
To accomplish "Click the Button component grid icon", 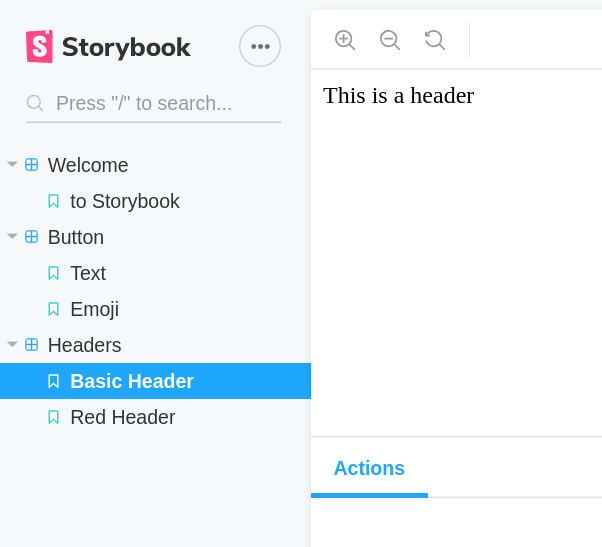I will coord(31,236).
